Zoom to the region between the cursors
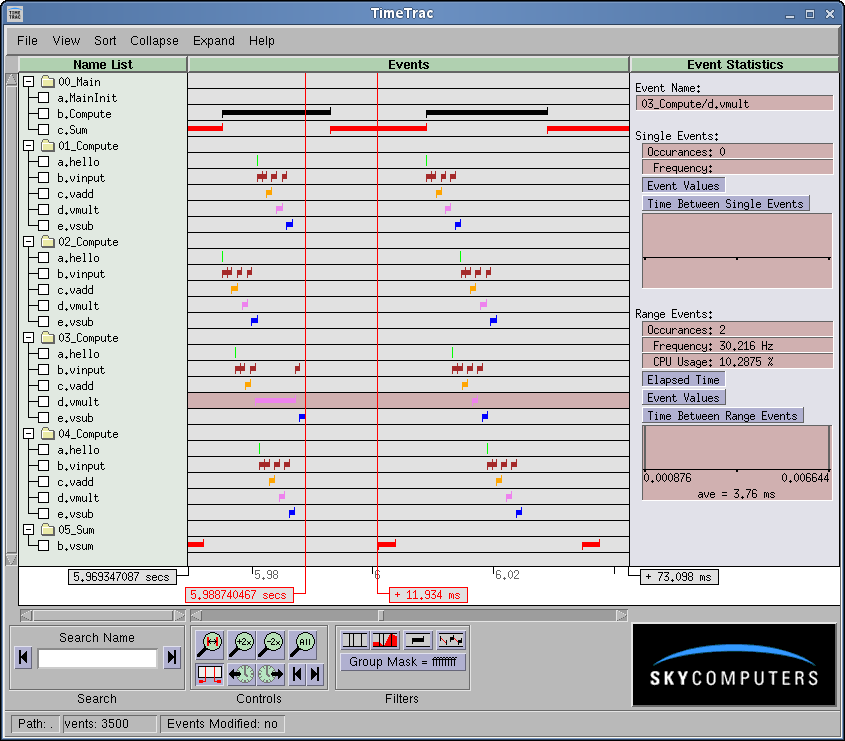The width and height of the screenshot is (845, 741). click(210, 643)
